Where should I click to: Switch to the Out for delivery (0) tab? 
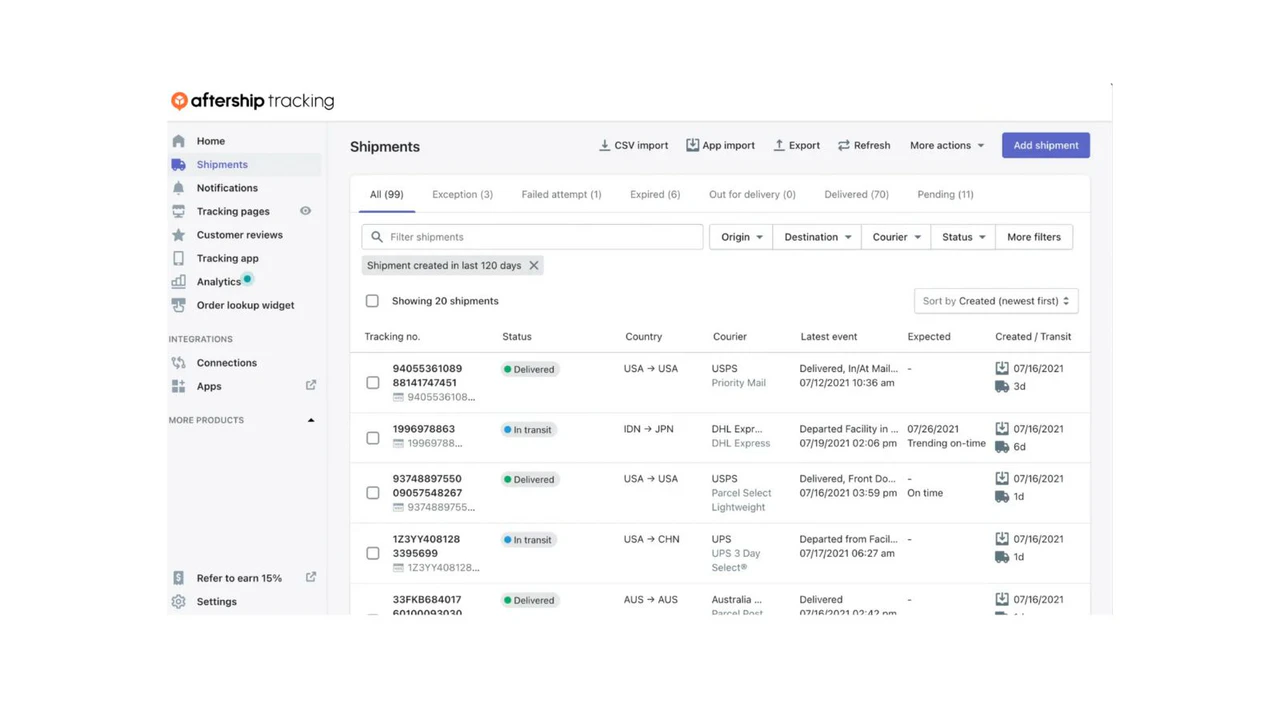coord(752,194)
